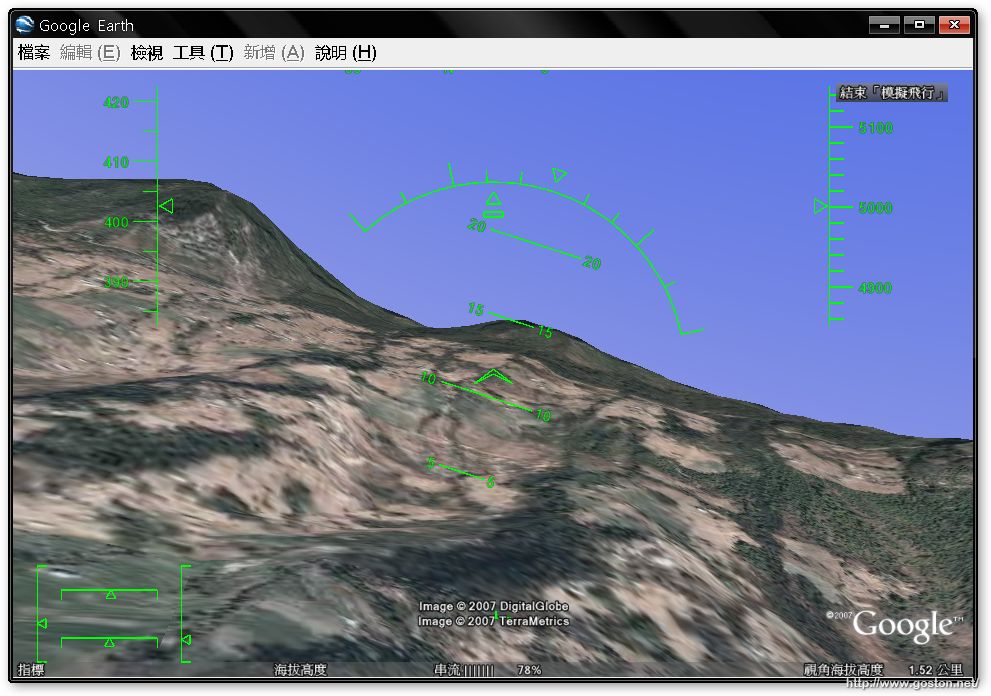Click the bank angle pointer triangle under the arc

coord(494,200)
